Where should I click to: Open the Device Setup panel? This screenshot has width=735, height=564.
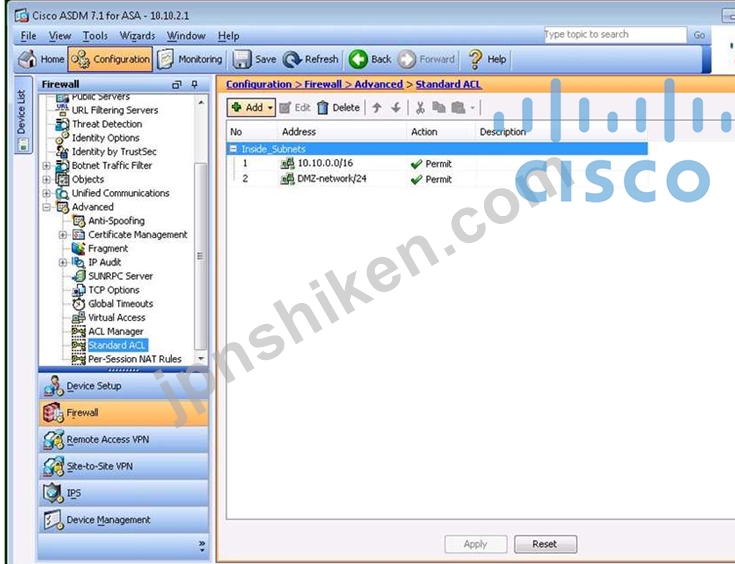click(123, 386)
